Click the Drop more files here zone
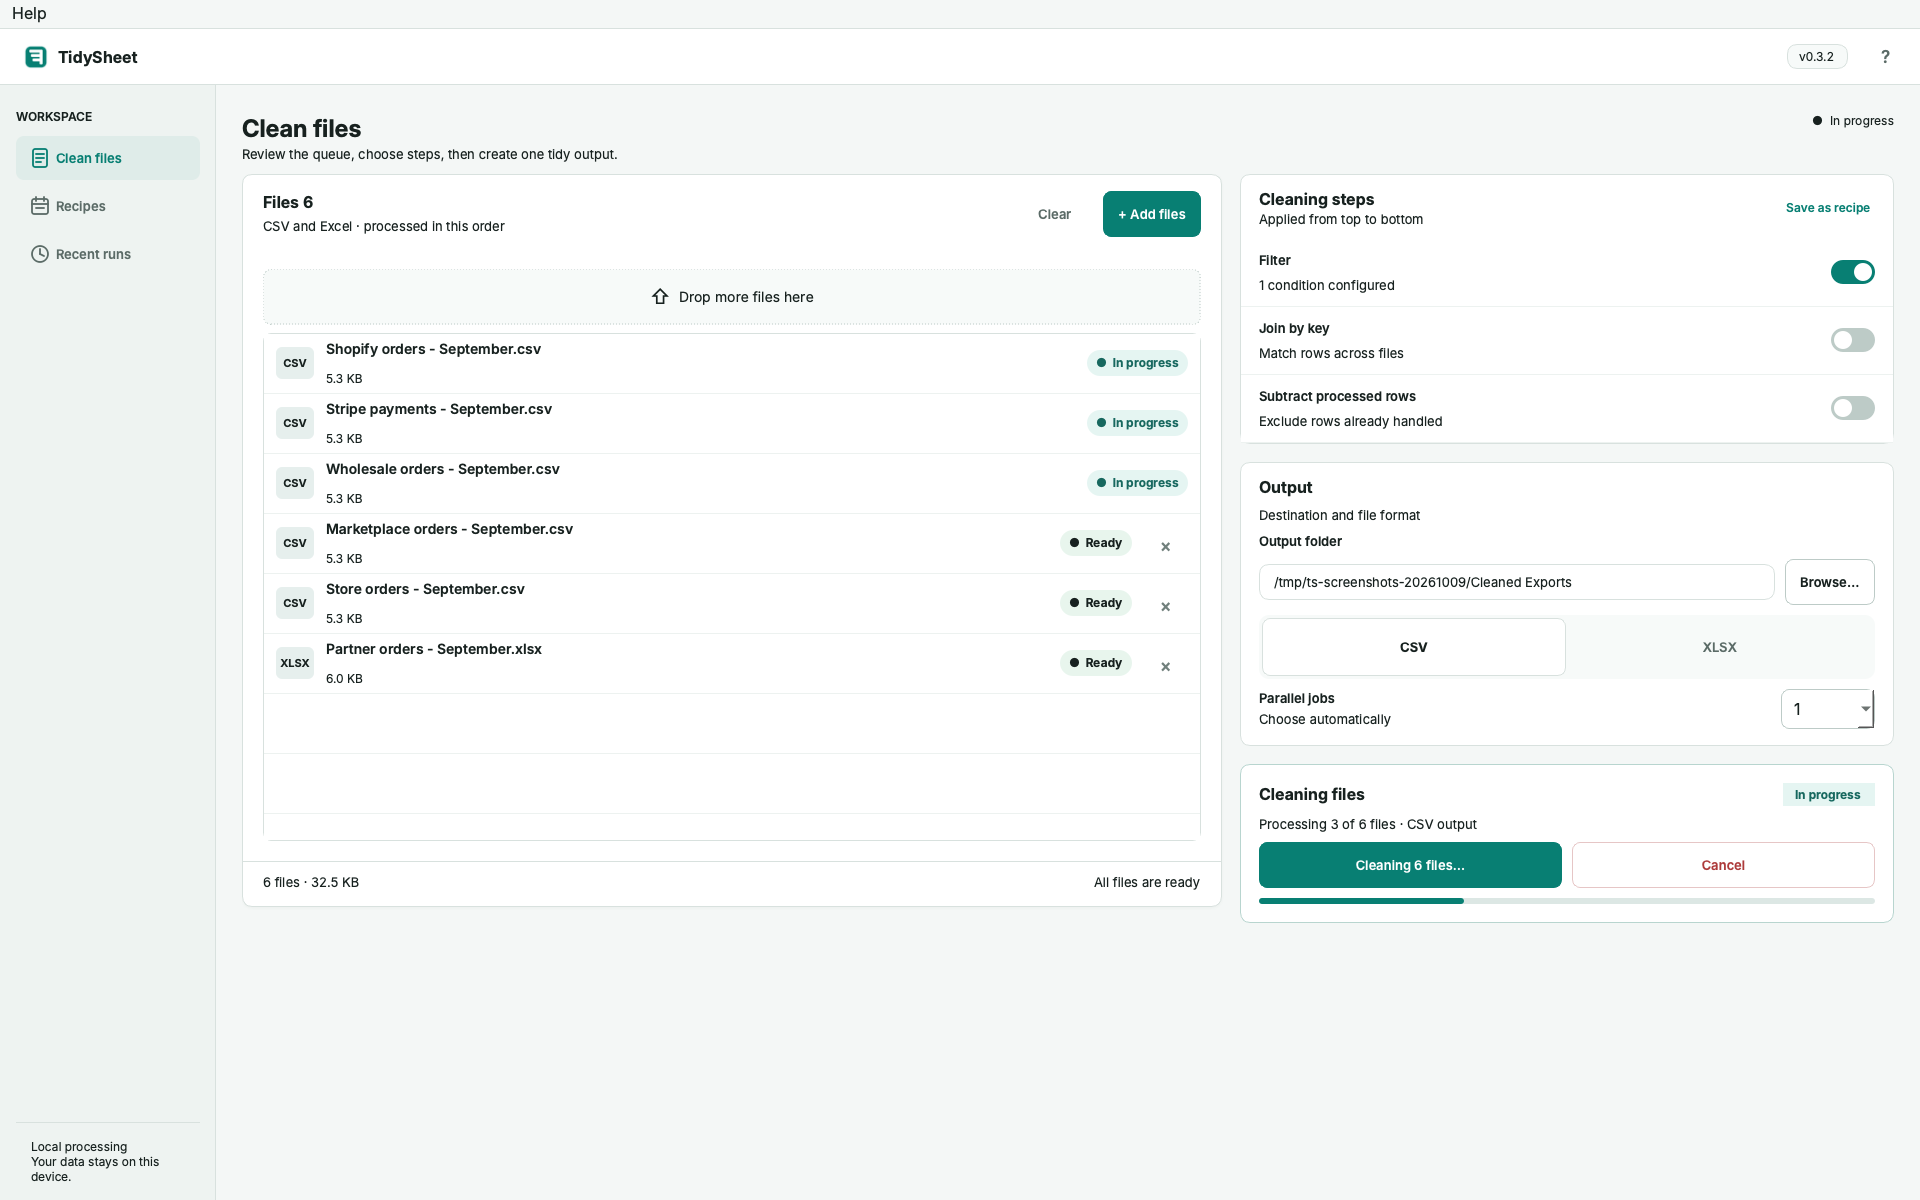Image resolution: width=1920 pixels, height=1200 pixels. [731, 297]
